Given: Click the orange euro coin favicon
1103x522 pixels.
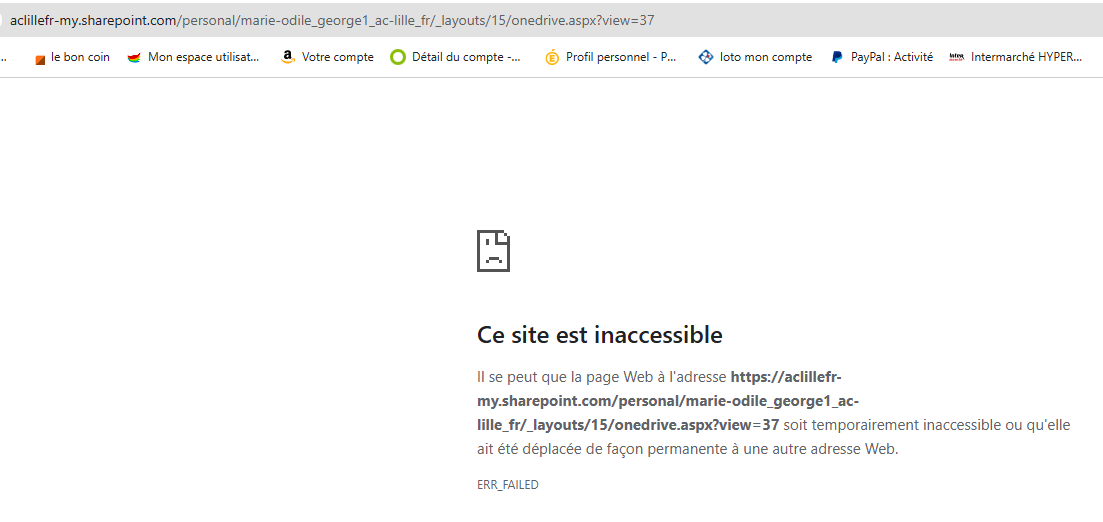Looking at the screenshot, I should pyautogui.click(x=552, y=58).
